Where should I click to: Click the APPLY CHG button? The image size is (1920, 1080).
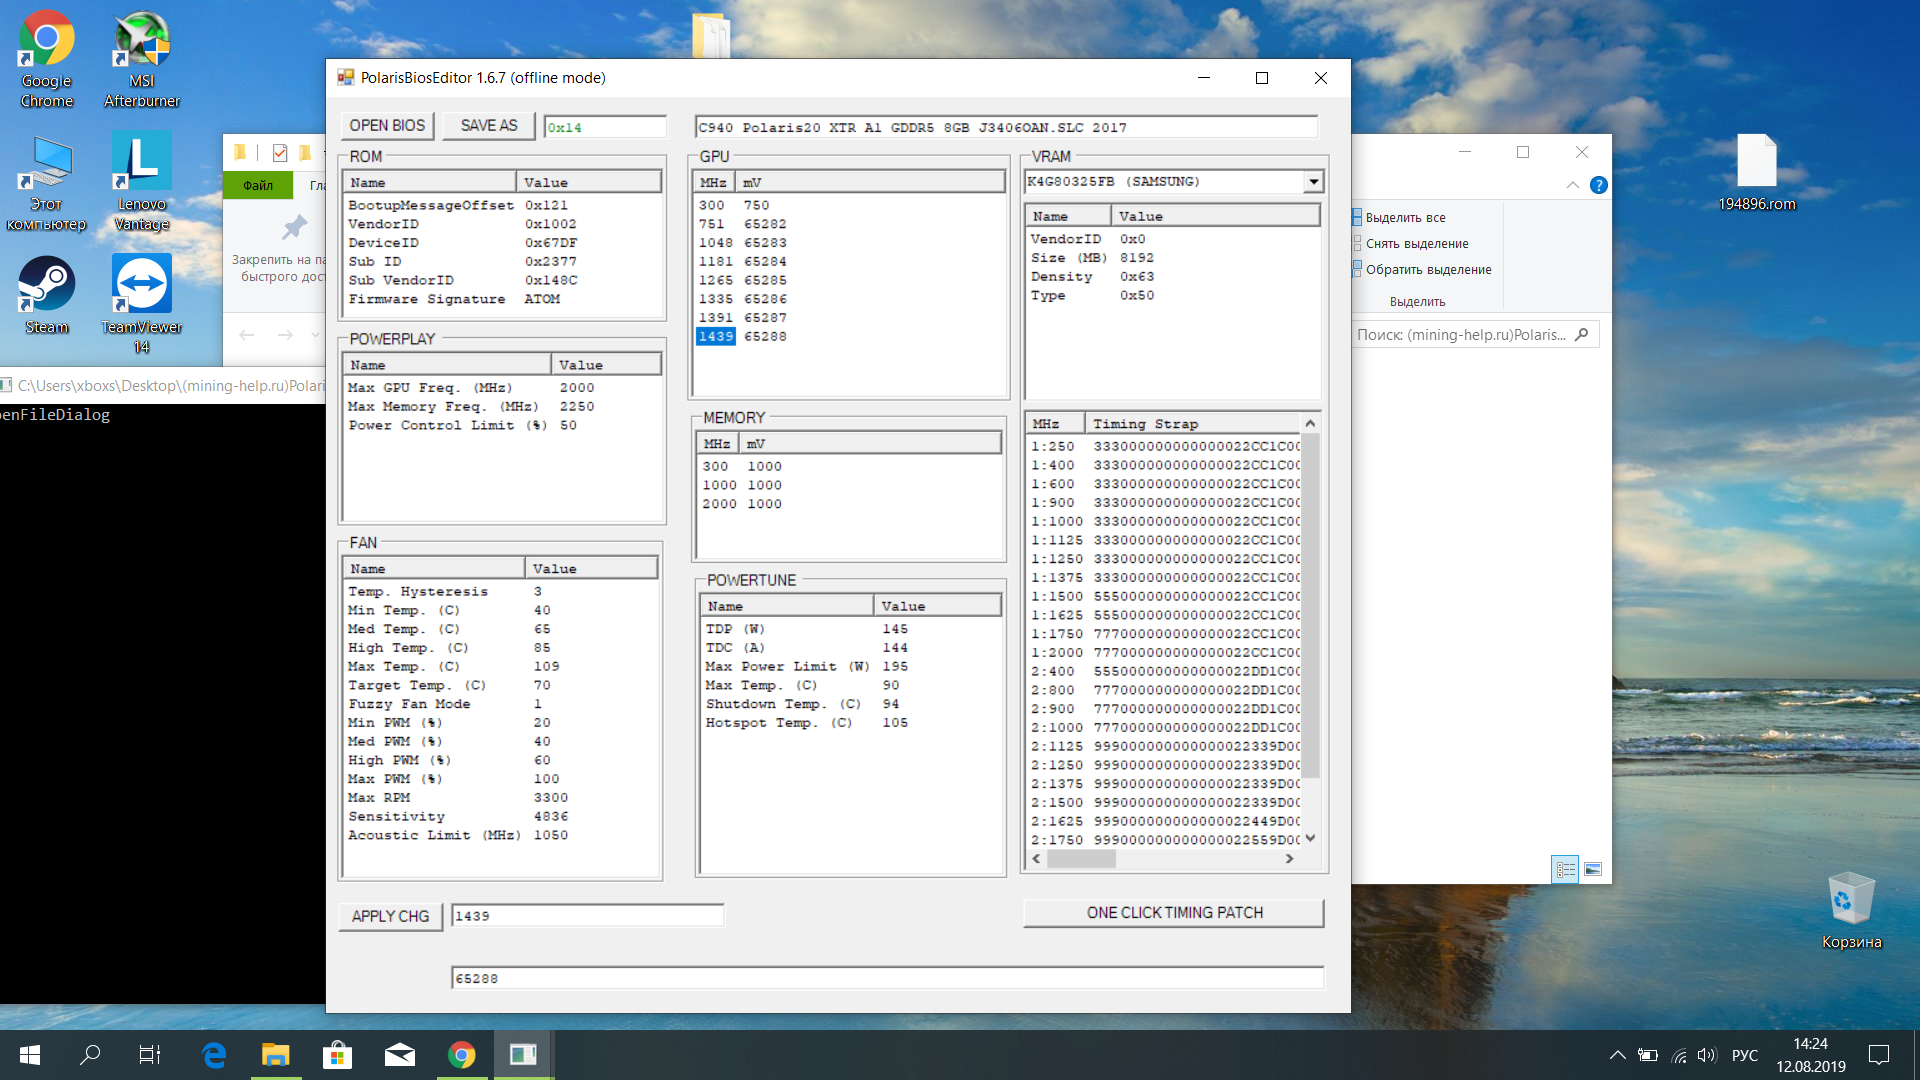(x=390, y=916)
